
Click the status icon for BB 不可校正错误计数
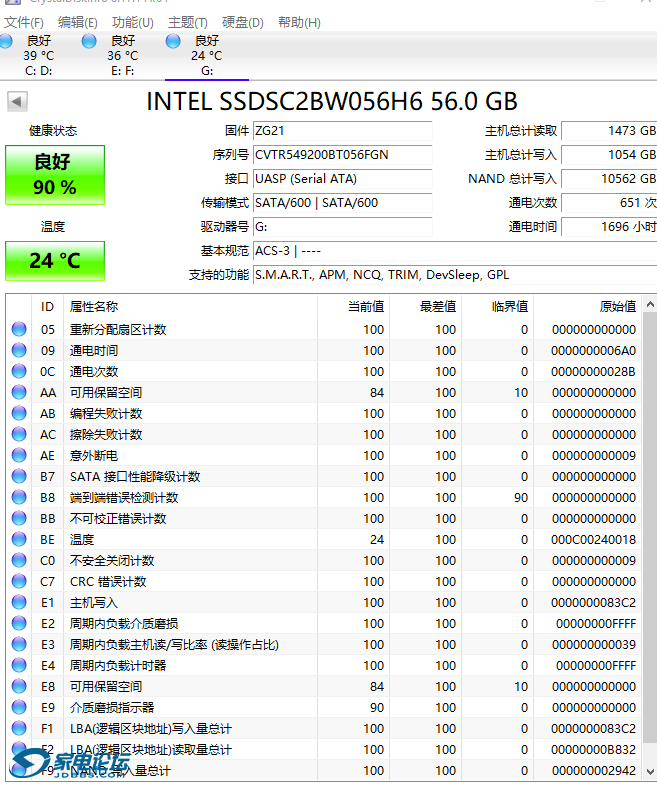(x=19, y=518)
